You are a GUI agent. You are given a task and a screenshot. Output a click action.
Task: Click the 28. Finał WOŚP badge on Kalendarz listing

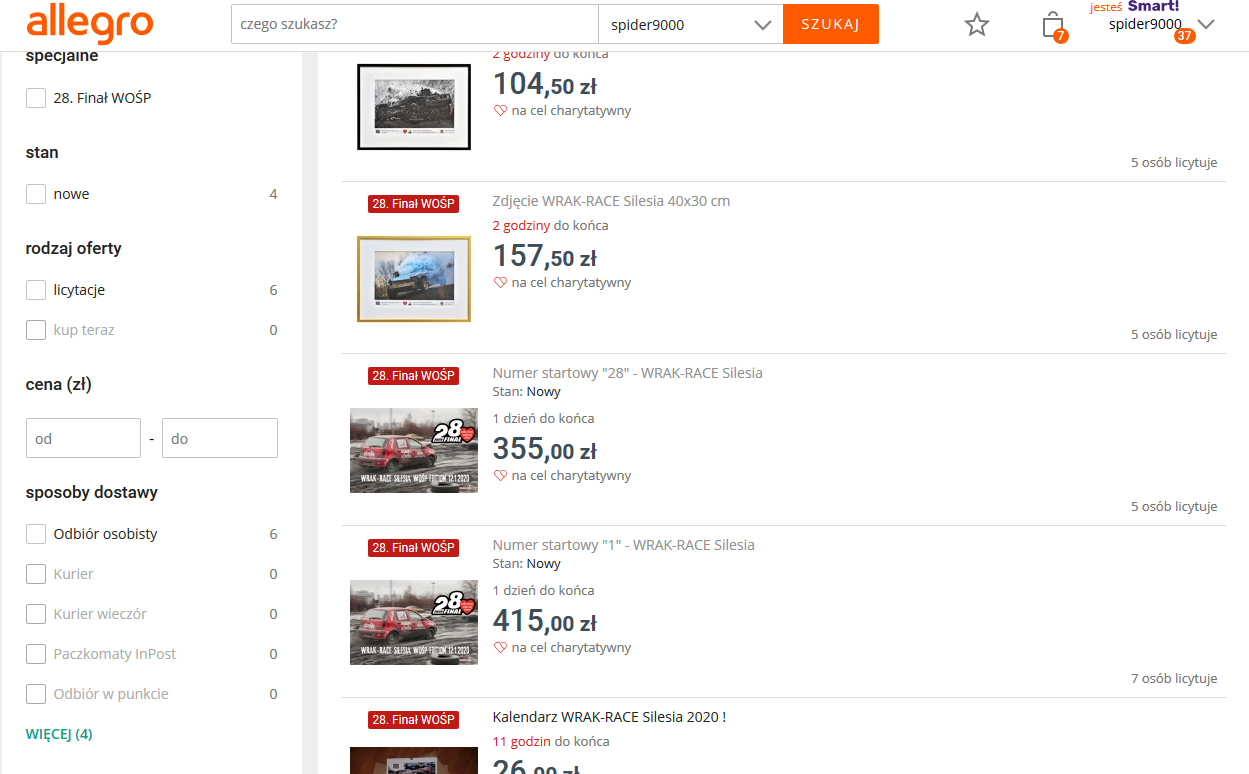tap(414, 720)
